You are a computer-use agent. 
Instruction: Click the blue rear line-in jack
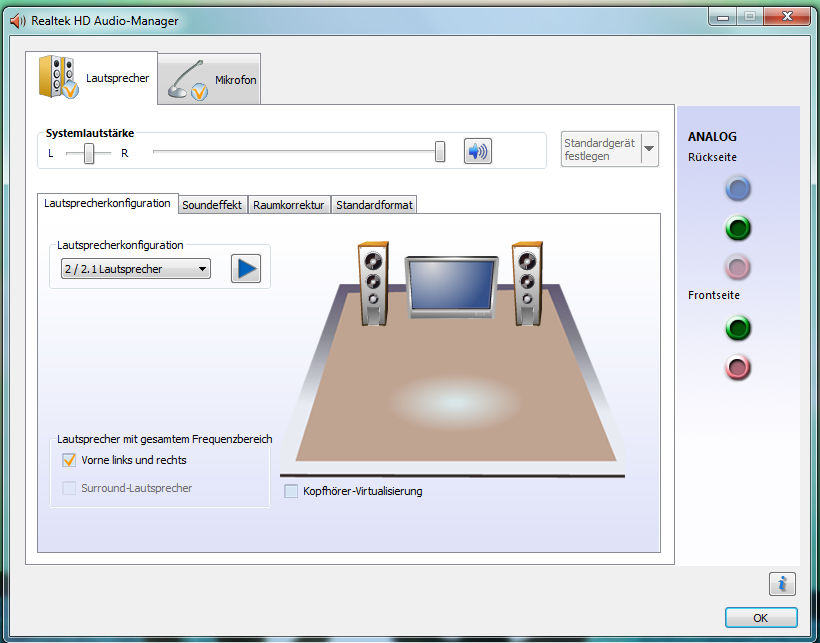tap(738, 189)
